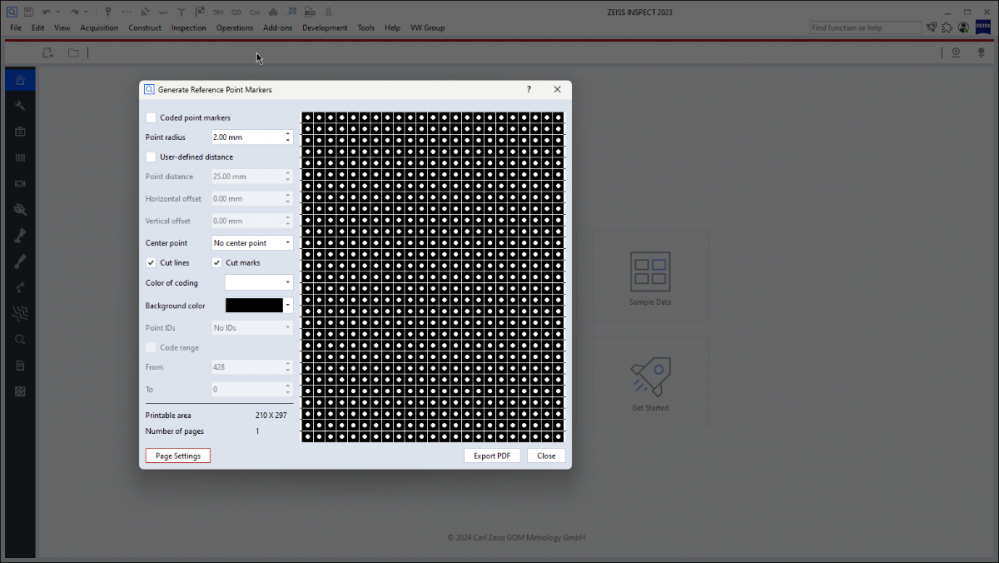Click the open folder icon below menu bar
Image resolution: width=999 pixels, height=563 pixels.
click(73, 53)
